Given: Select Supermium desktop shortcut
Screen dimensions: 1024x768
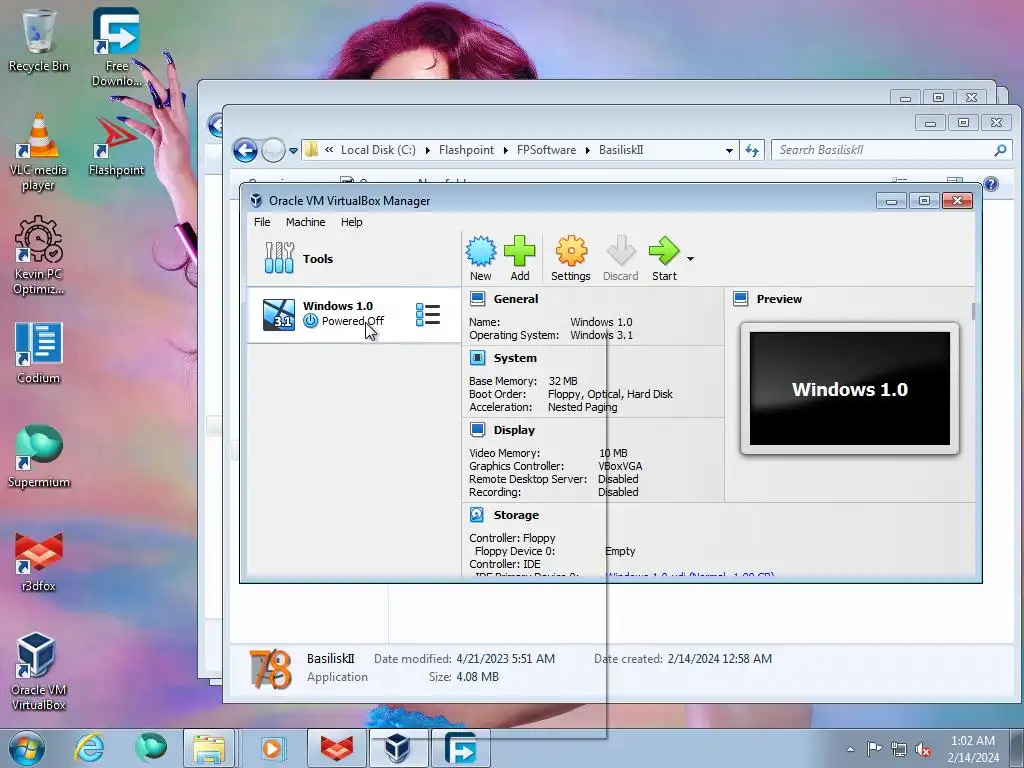Looking at the screenshot, I should pyautogui.click(x=39, y=456).
